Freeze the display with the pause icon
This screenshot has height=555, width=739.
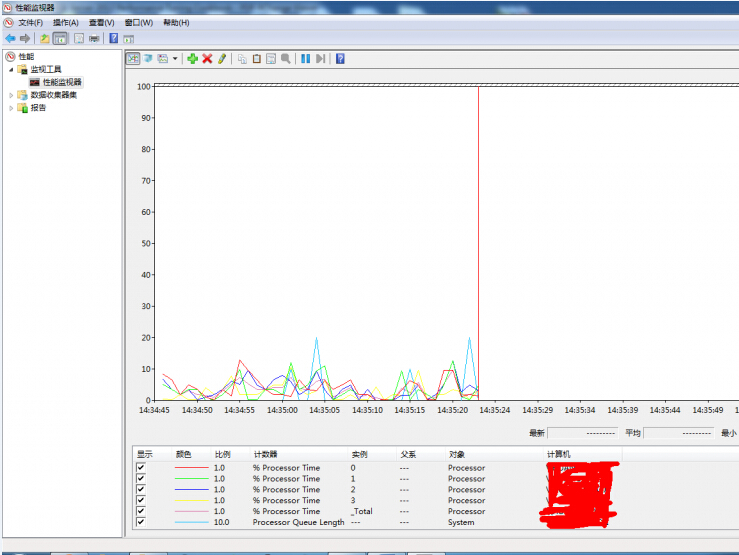pyautogui.click(x=305, y=59)
